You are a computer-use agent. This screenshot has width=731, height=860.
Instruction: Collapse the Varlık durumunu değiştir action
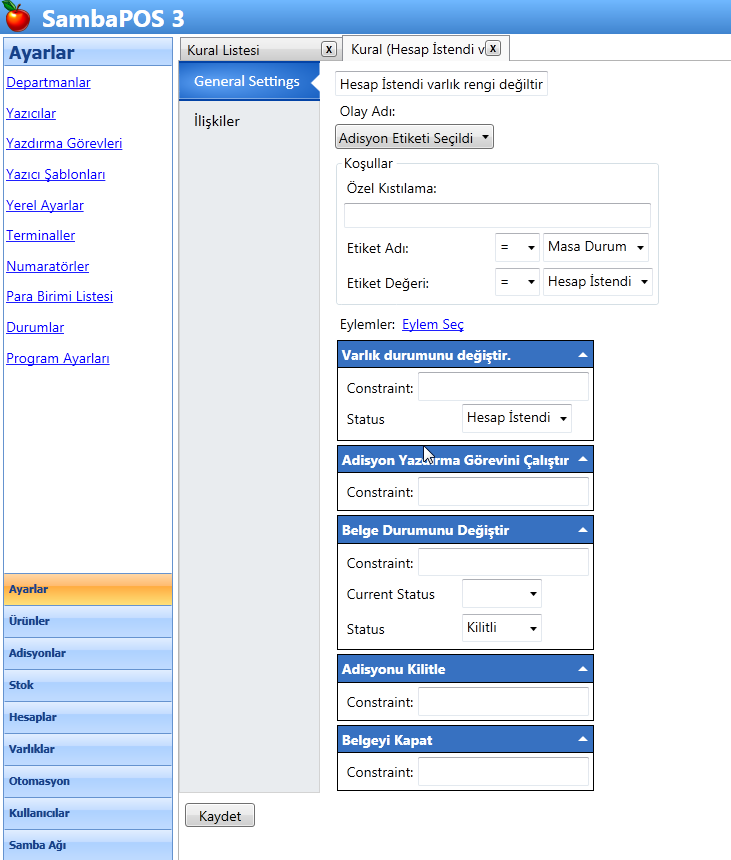click(583, 355)
